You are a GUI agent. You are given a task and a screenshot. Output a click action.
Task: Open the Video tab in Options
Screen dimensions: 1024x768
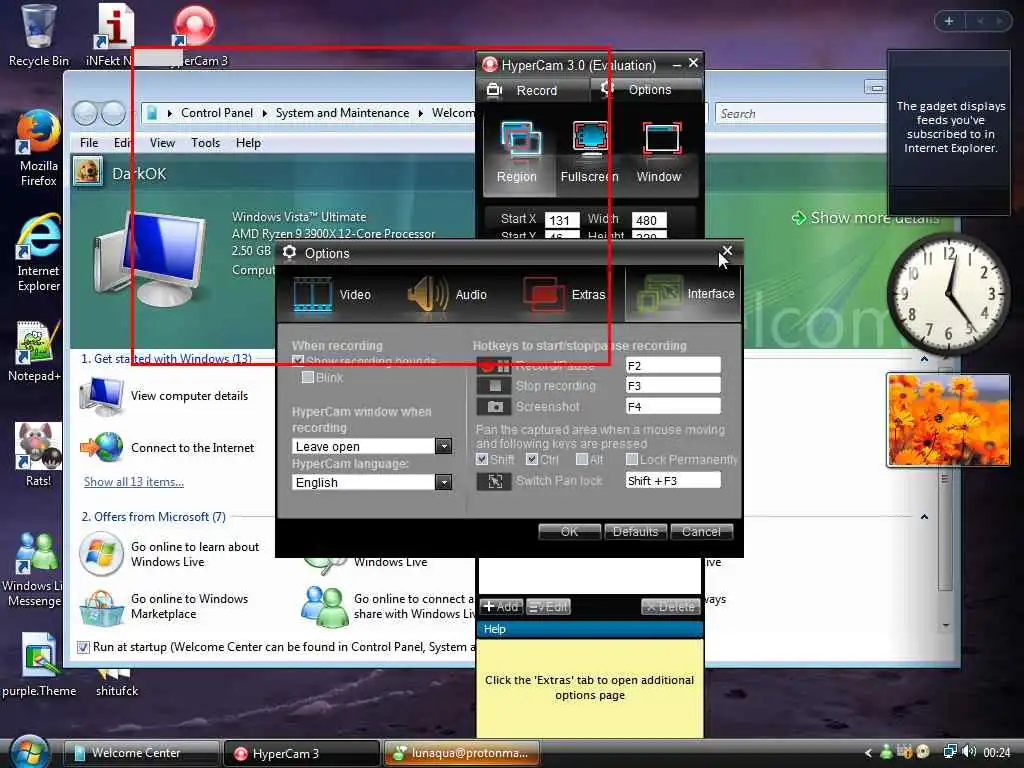click(x=333, y=295)
